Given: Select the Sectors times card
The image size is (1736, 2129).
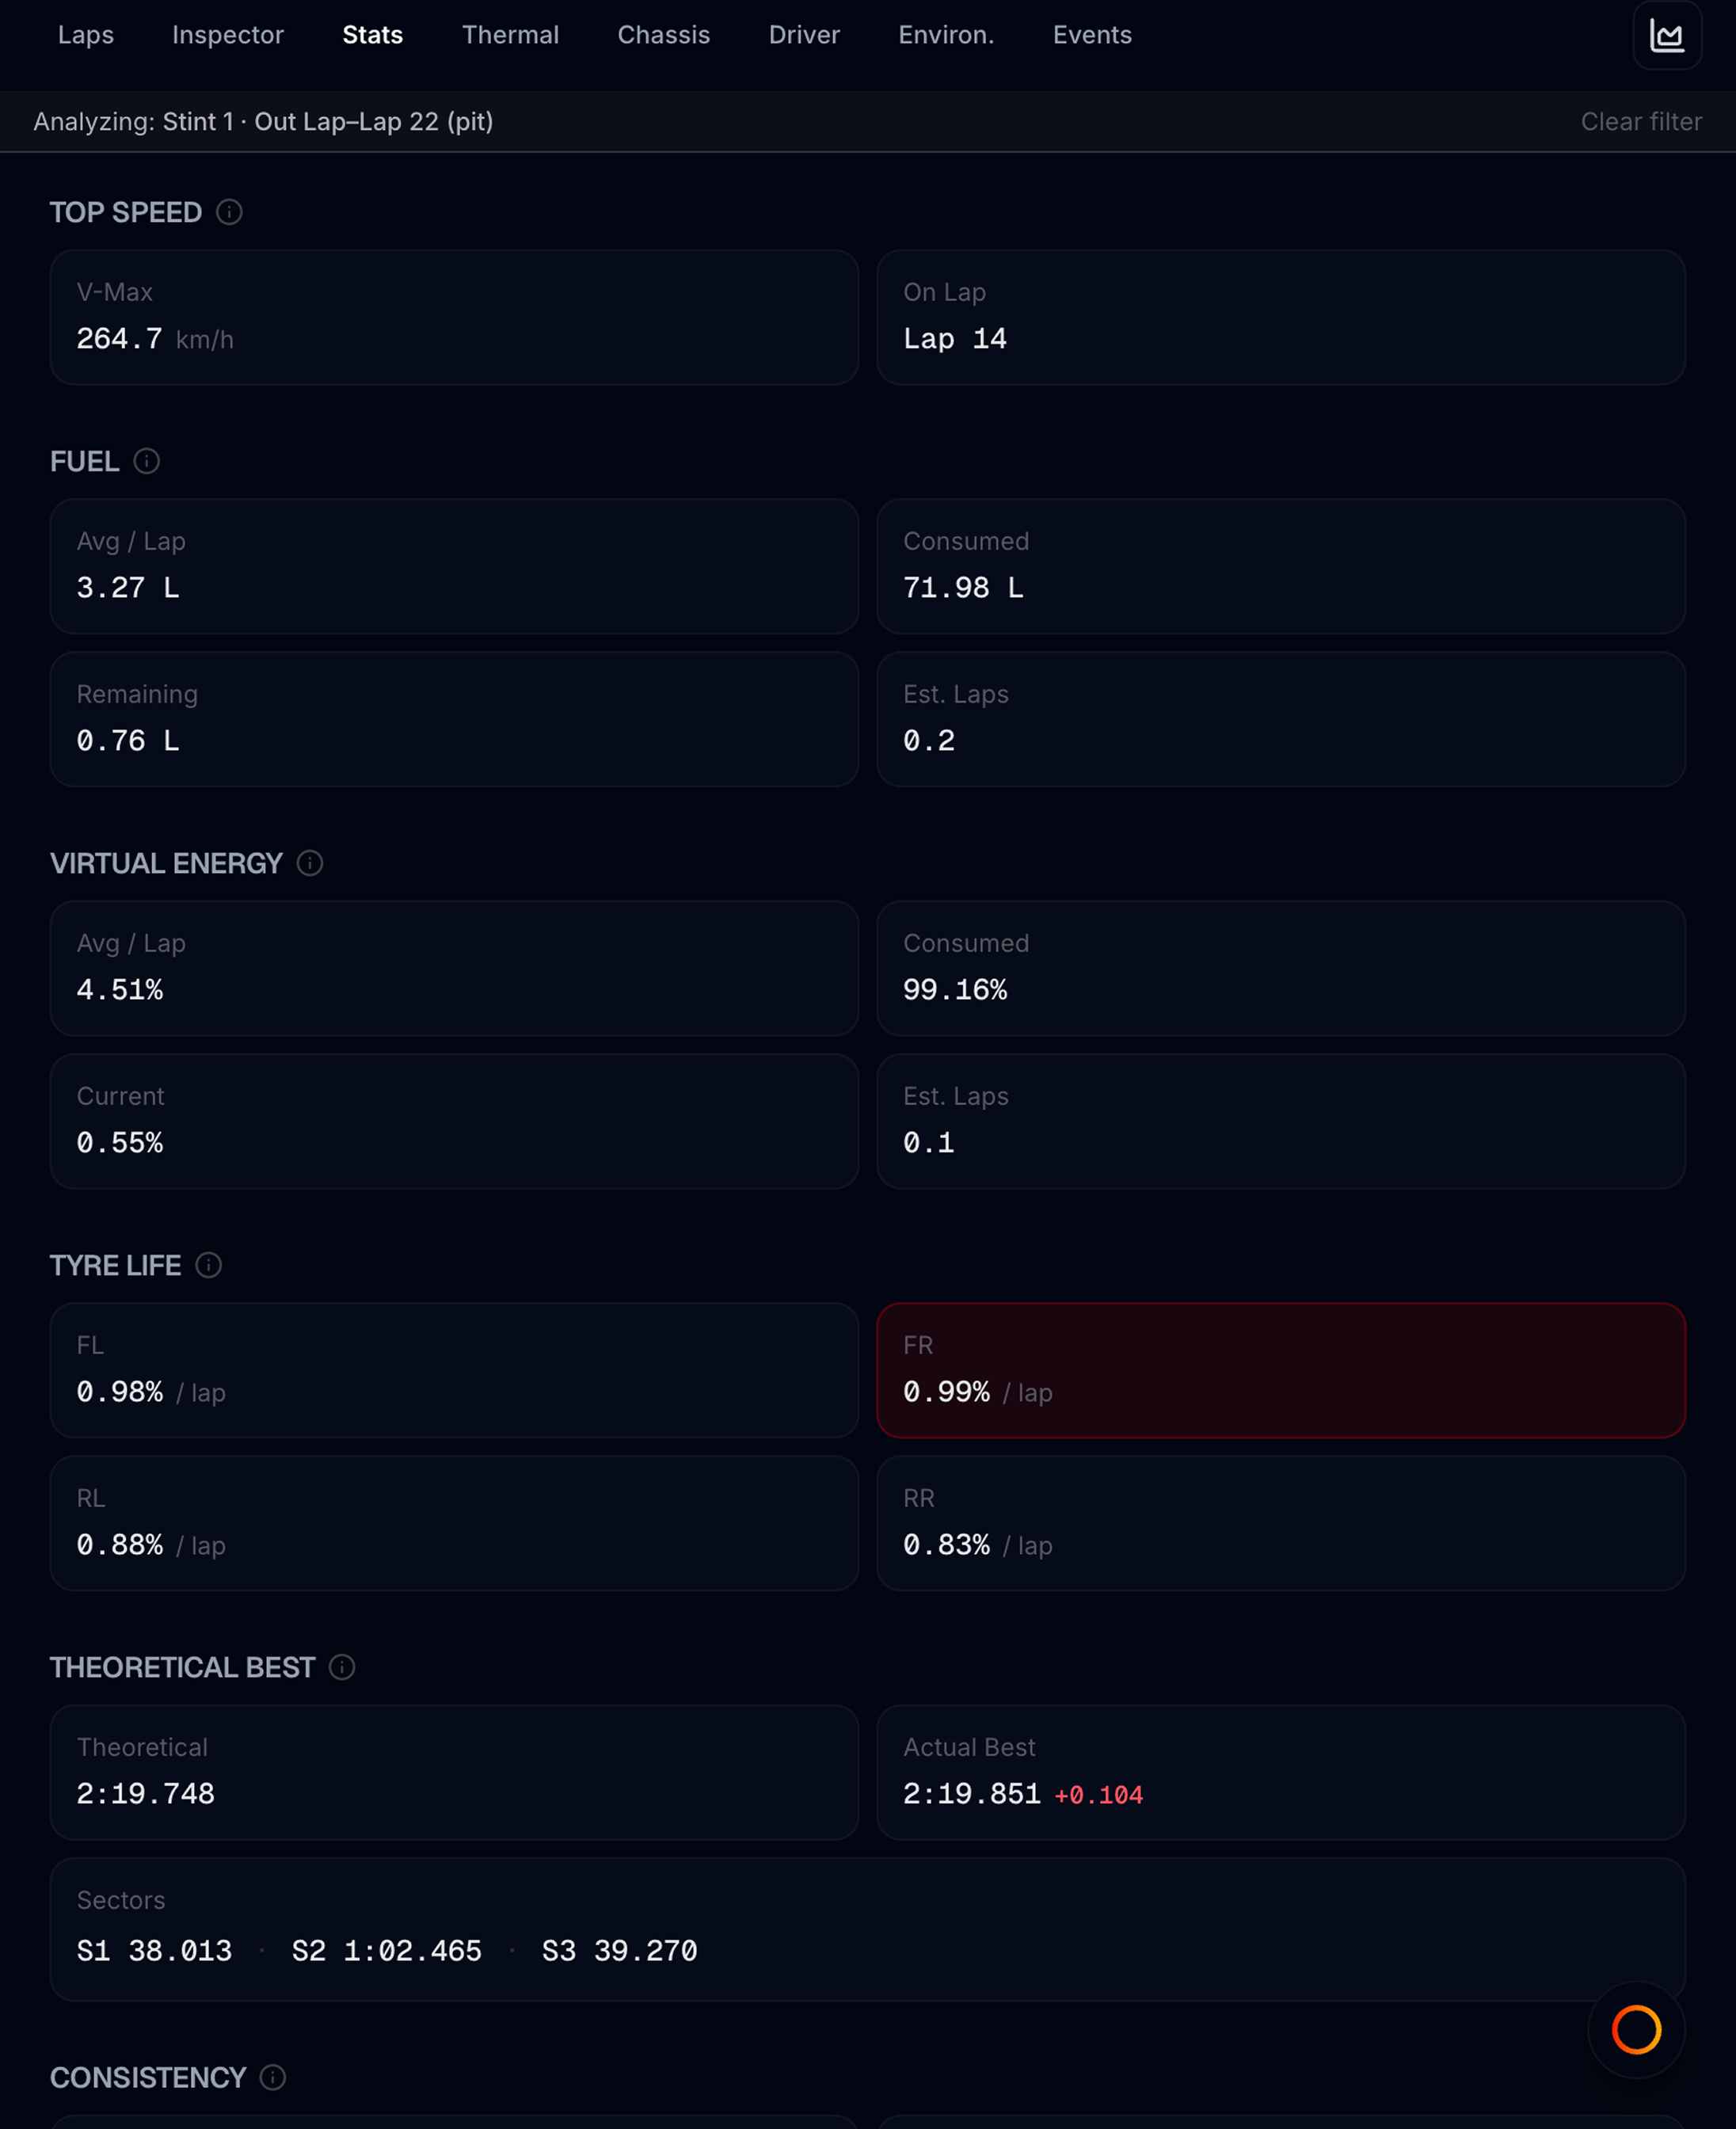Looking at the screenshot, I should [x=867, y=1928].
